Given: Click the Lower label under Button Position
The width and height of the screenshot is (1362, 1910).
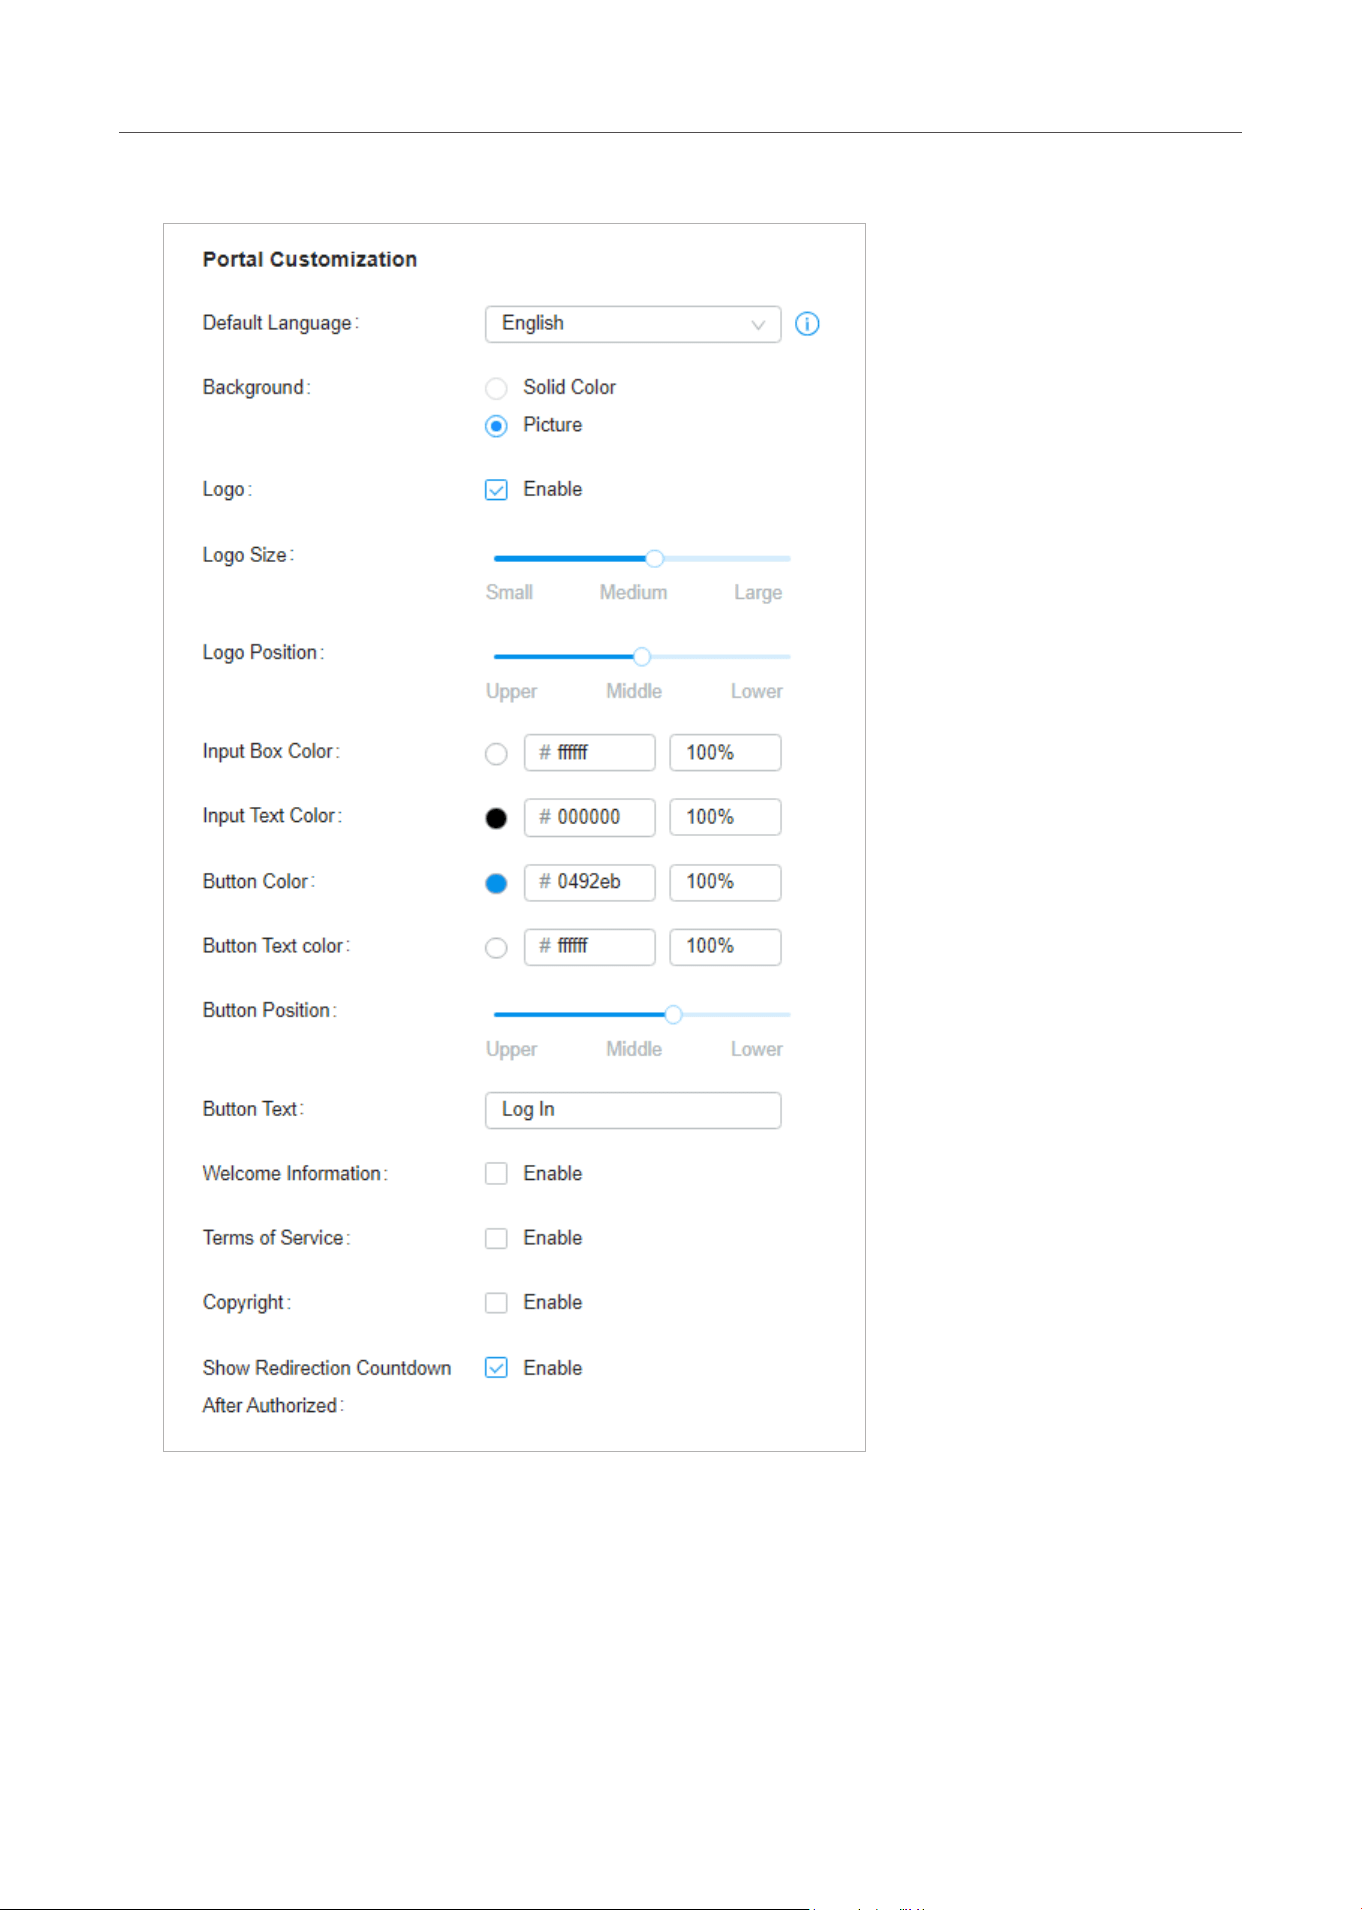Looking at the screenshot, I should click(x=757, y=1049).
